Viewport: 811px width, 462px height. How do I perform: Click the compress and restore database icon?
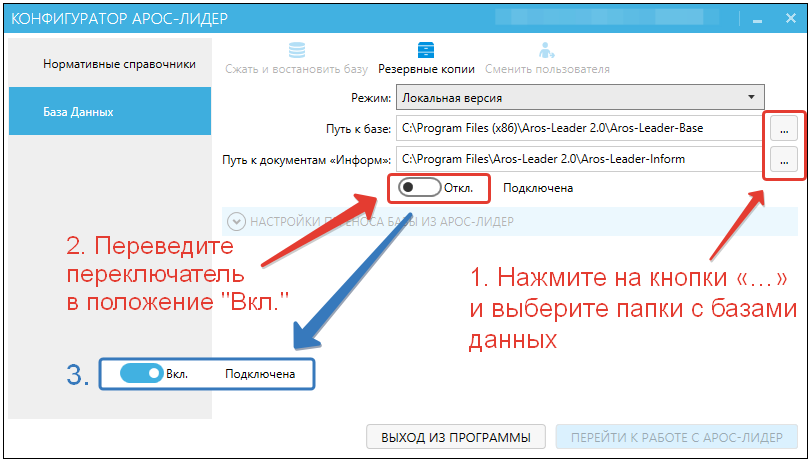pos(297,50)
